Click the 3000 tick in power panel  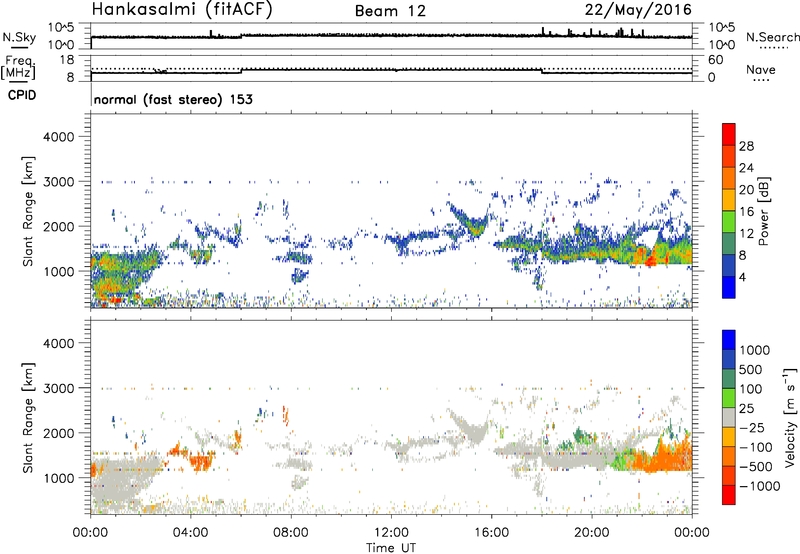[x=58, y=182]
